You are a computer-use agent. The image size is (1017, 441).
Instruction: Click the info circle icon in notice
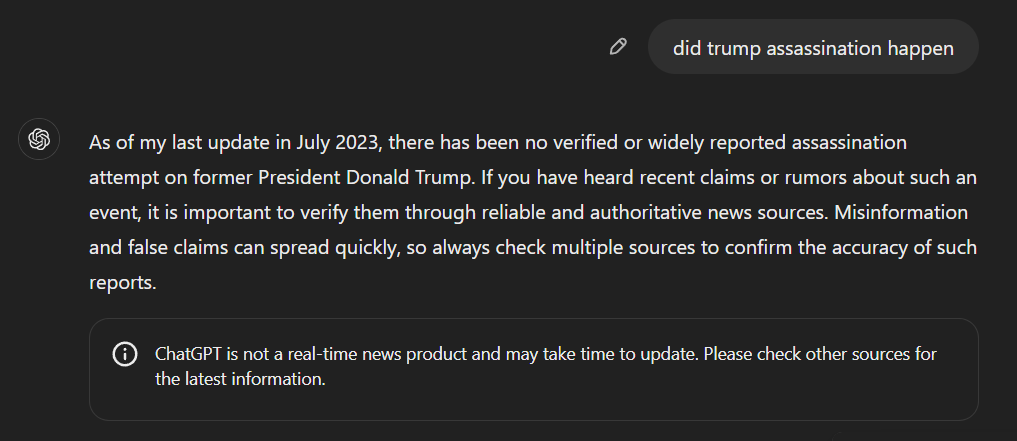(x=125, y=355)
